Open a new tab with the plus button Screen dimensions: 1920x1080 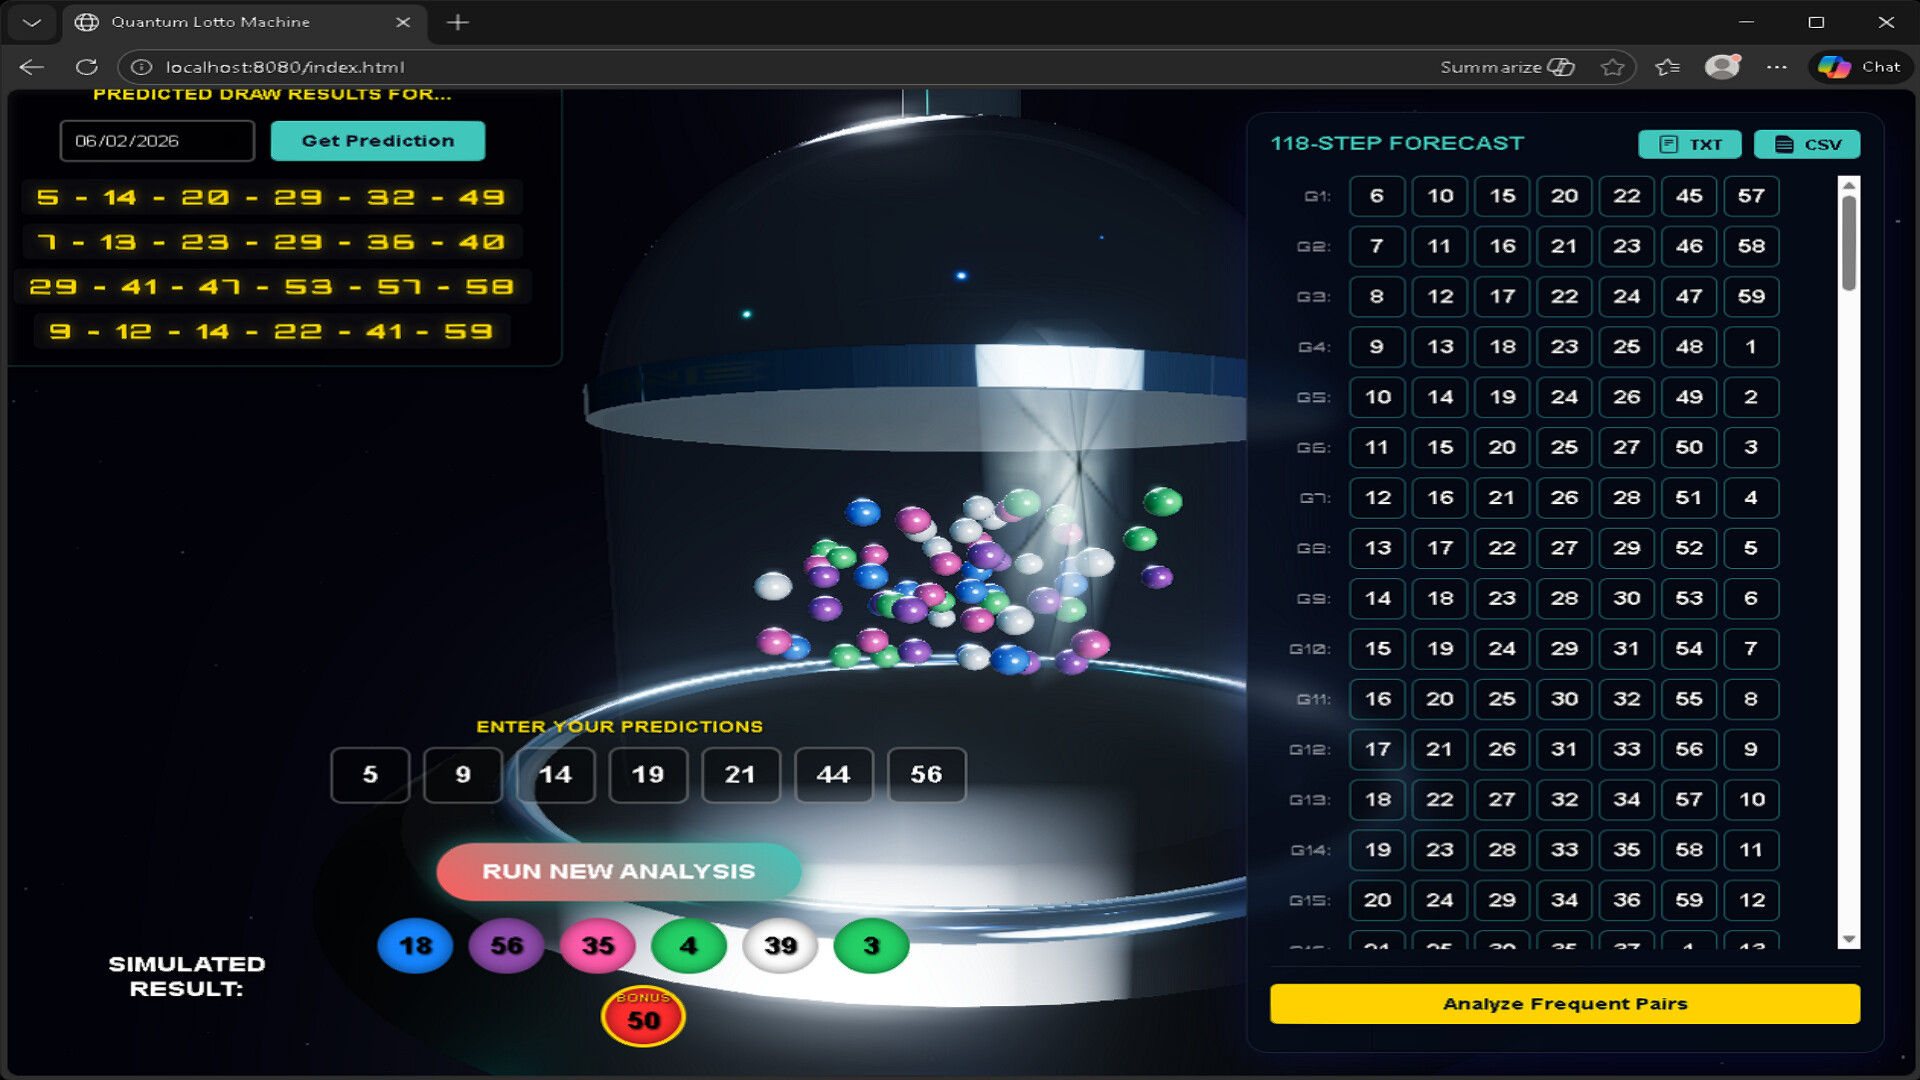(x=458, y=21)
